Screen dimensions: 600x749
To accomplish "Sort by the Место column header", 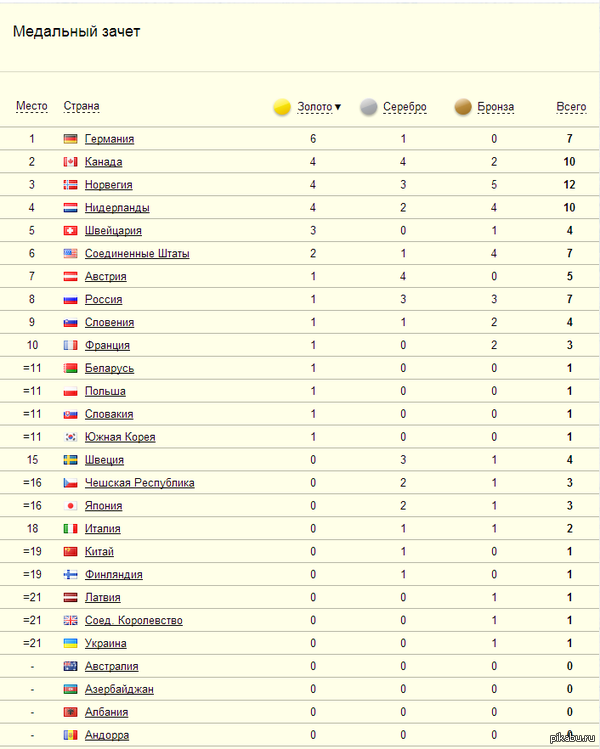I will point(32,106).
